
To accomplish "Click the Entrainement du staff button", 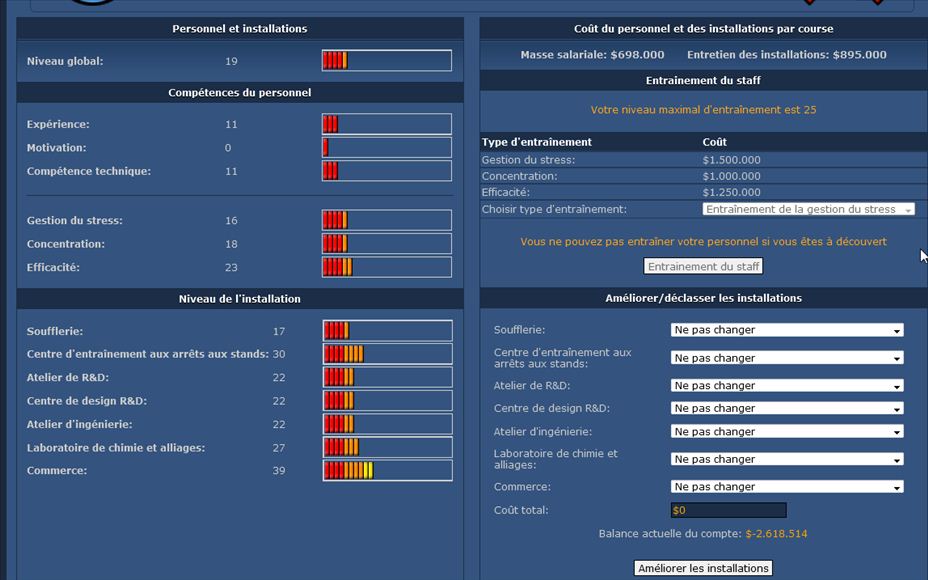I will coord(703,266).
